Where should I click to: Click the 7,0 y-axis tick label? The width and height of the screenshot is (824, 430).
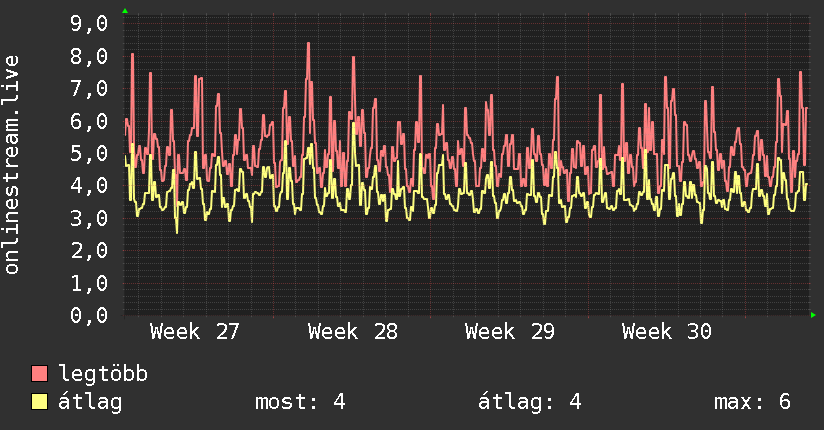(x=89, y=88)
